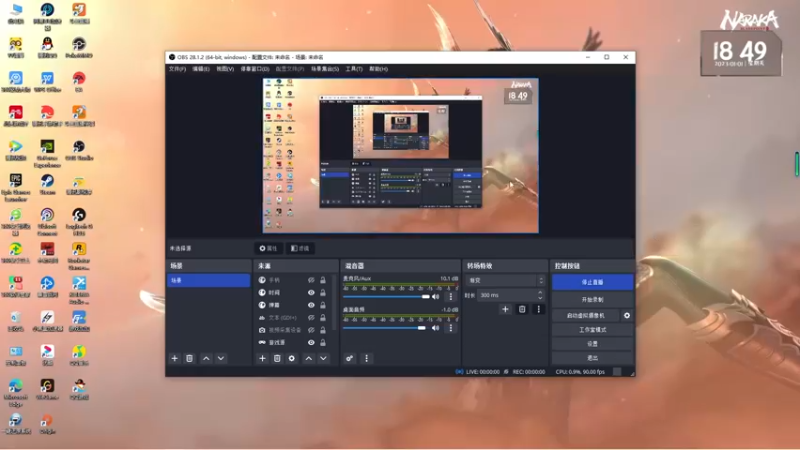Start the virtual camera 启动虚拟摄像机
The width and height of the screenshot is (800, 450).
pos(585,315)
